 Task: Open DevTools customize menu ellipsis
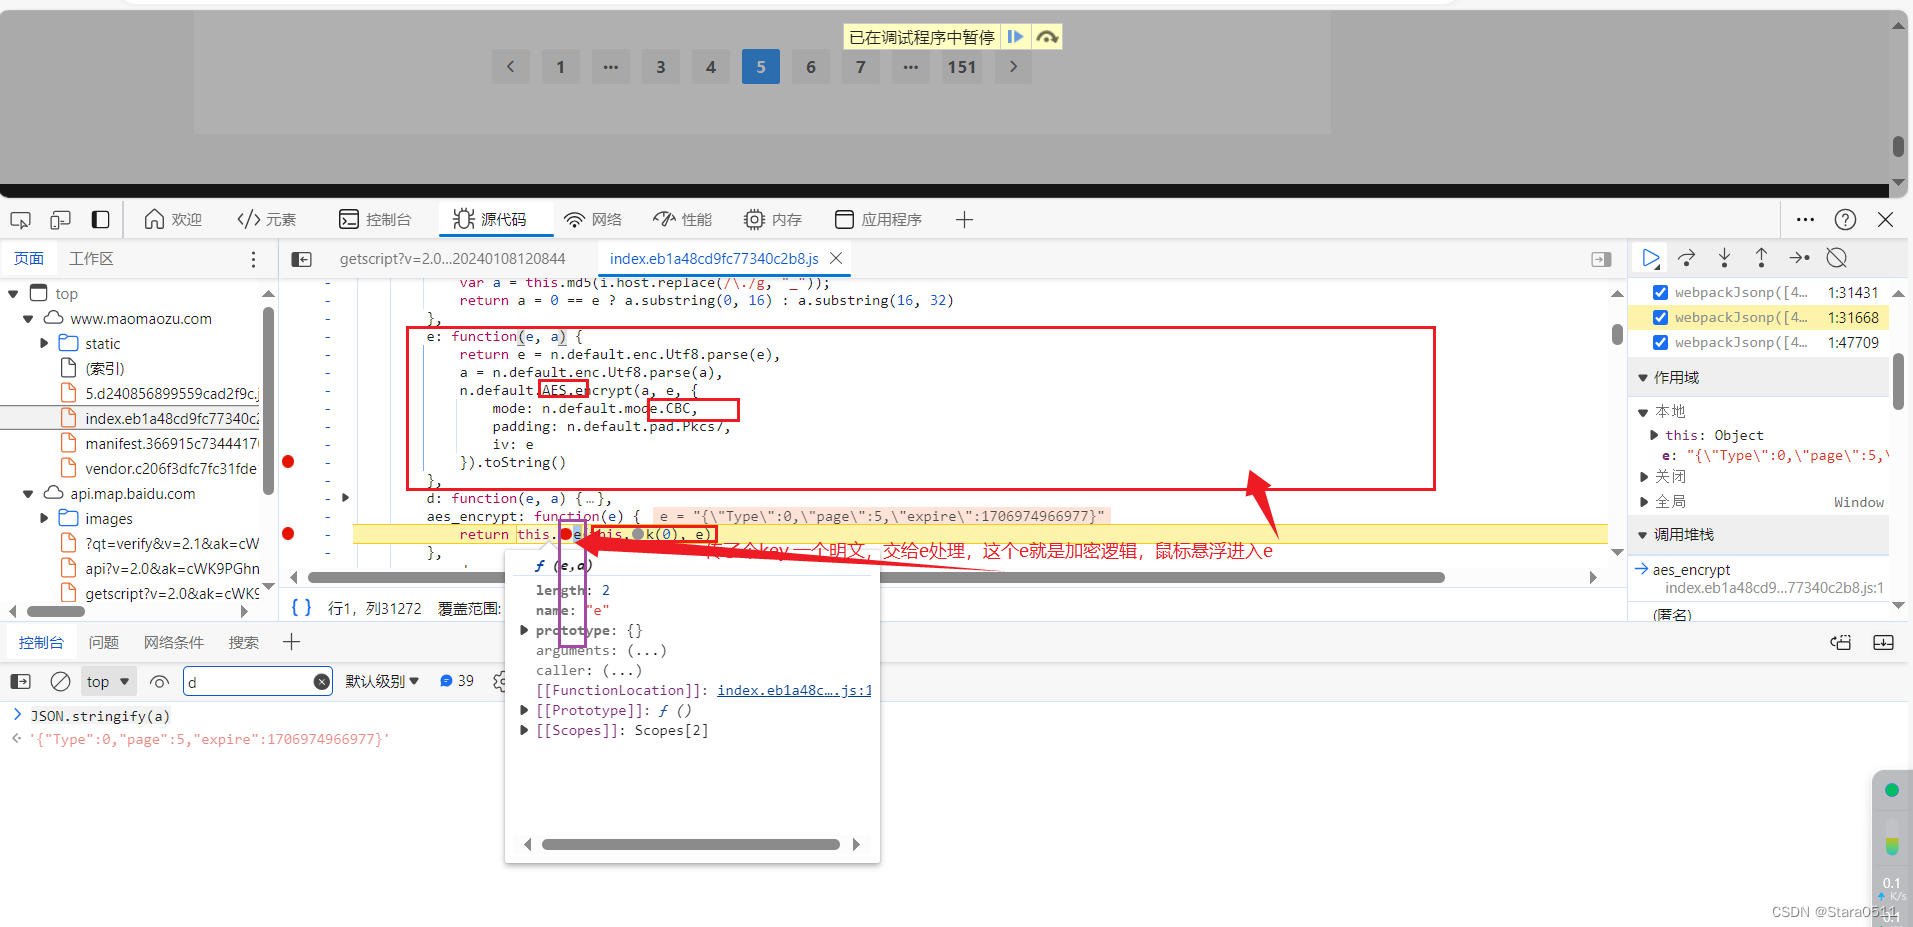click(1805, 219)
